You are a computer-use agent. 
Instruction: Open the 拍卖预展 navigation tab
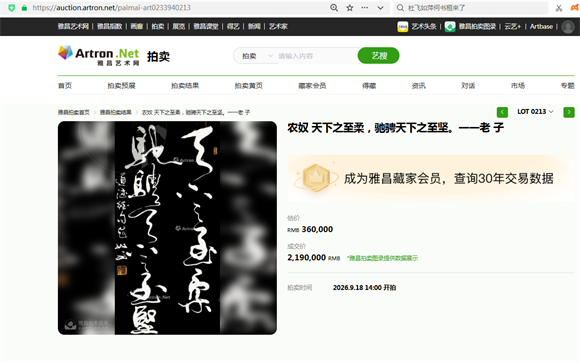click(121, 86)
